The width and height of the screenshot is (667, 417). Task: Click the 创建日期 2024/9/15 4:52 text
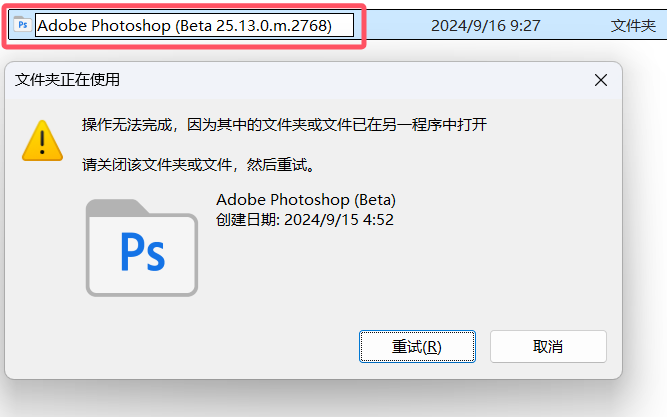305,220
